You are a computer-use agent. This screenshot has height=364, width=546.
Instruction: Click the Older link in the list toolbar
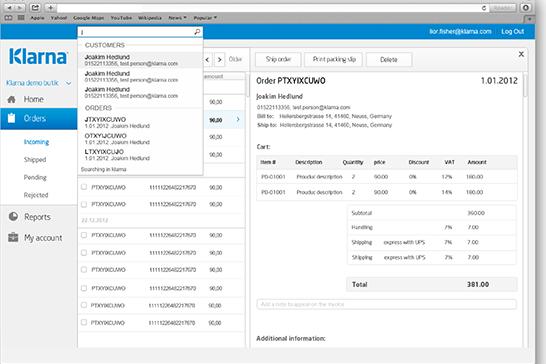coord(235,60)
